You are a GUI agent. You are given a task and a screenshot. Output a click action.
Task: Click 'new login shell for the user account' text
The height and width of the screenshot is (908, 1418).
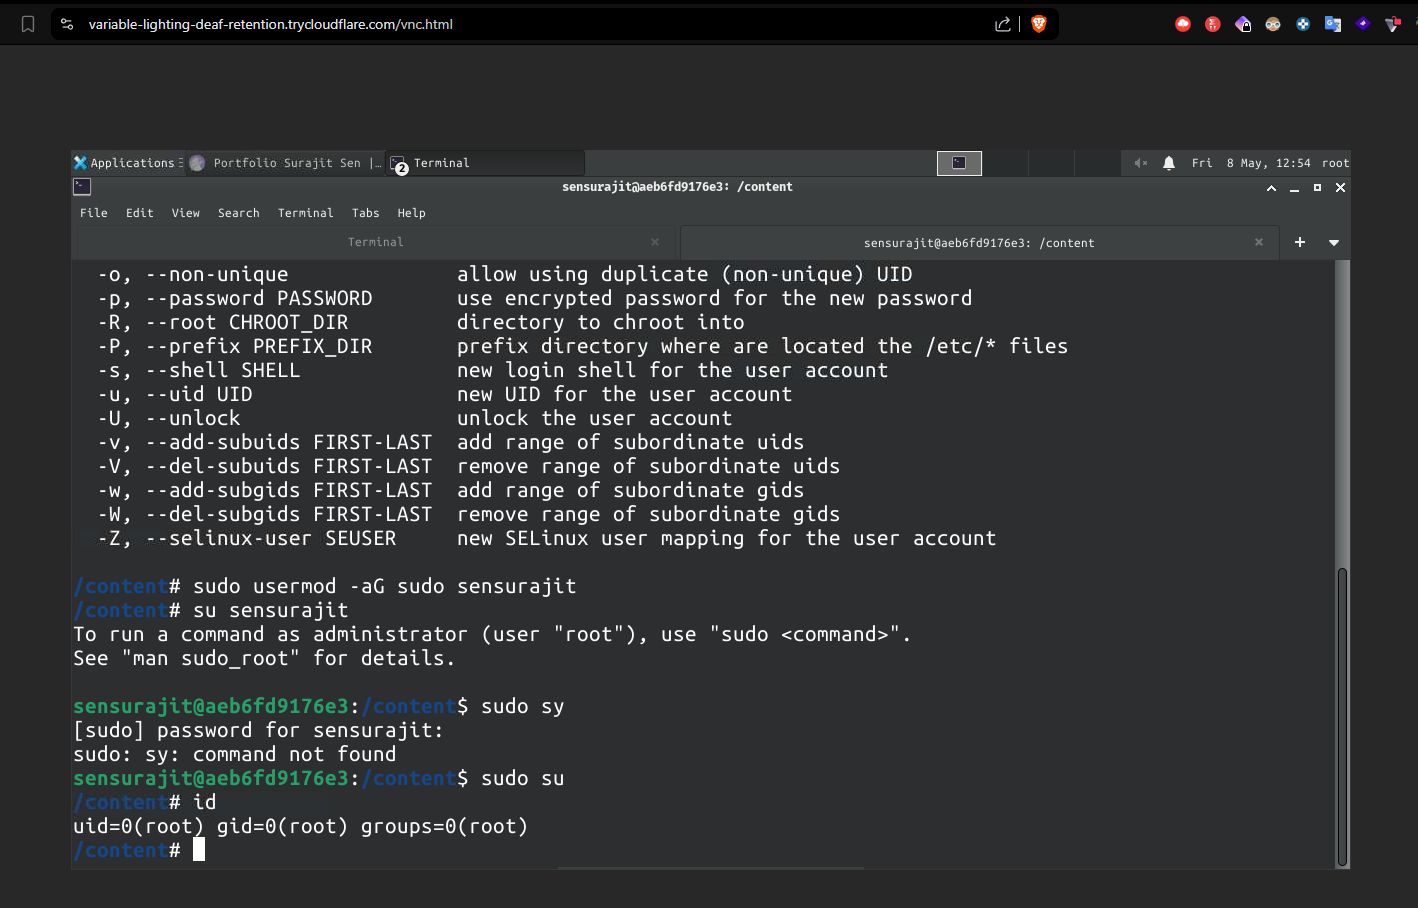(x=673, y=370)
